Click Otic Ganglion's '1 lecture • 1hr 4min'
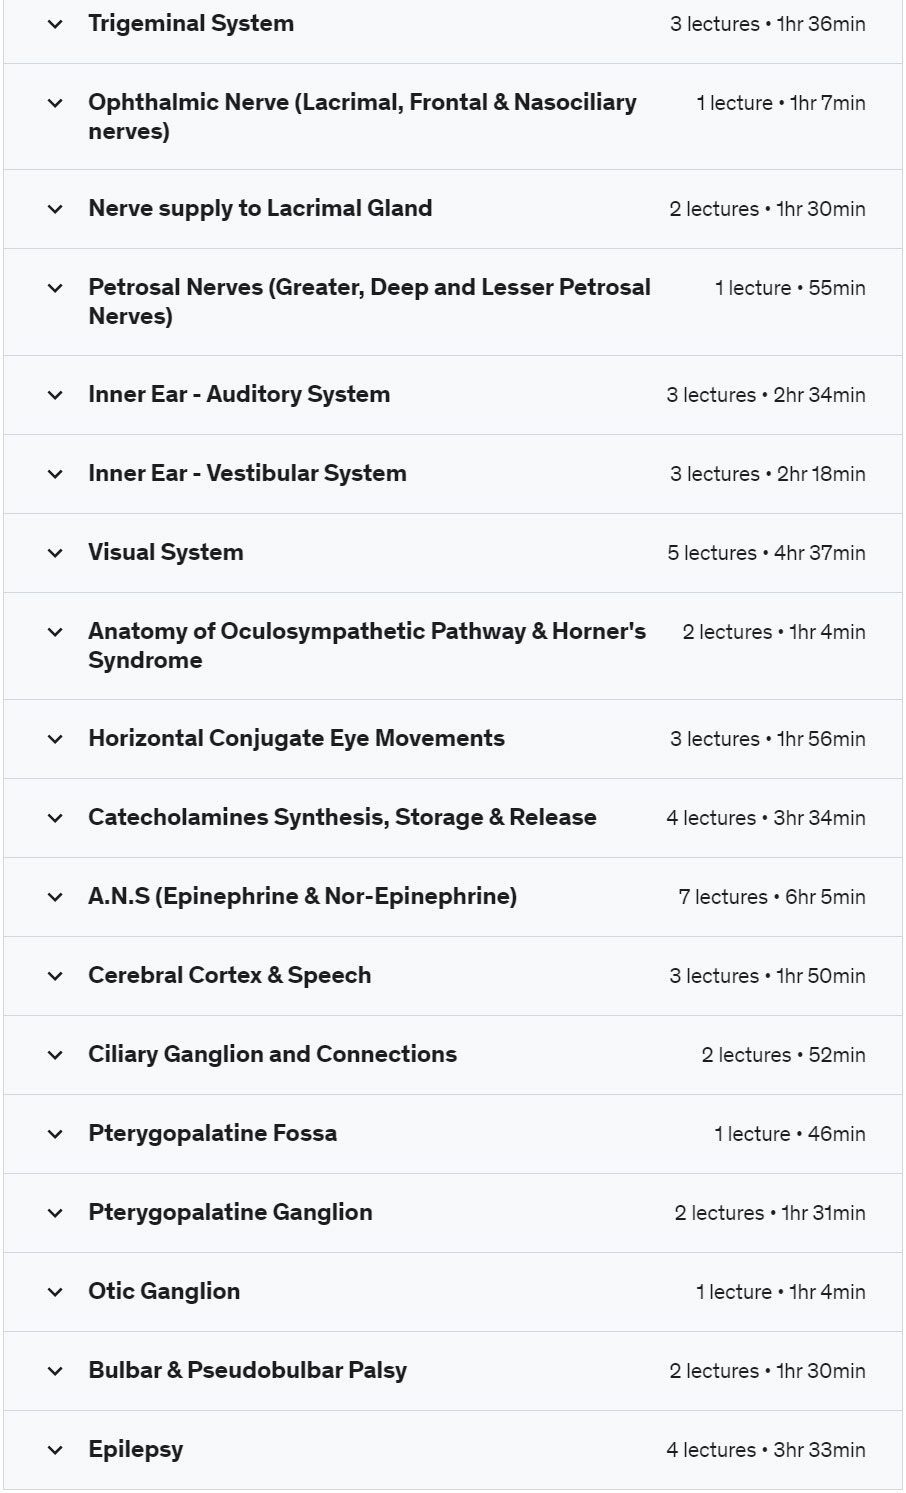The width and height of the screenshot is (906, 1493). coord(781,1292)
